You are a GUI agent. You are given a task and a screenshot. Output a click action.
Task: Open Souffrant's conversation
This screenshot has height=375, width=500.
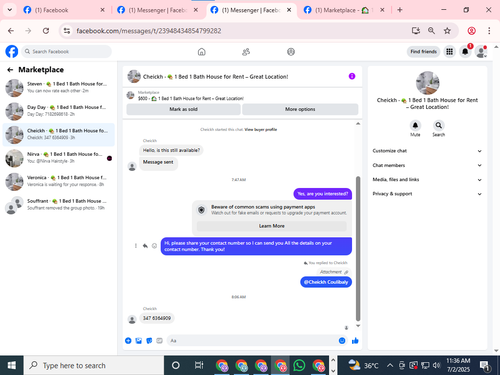coord(59,204)
